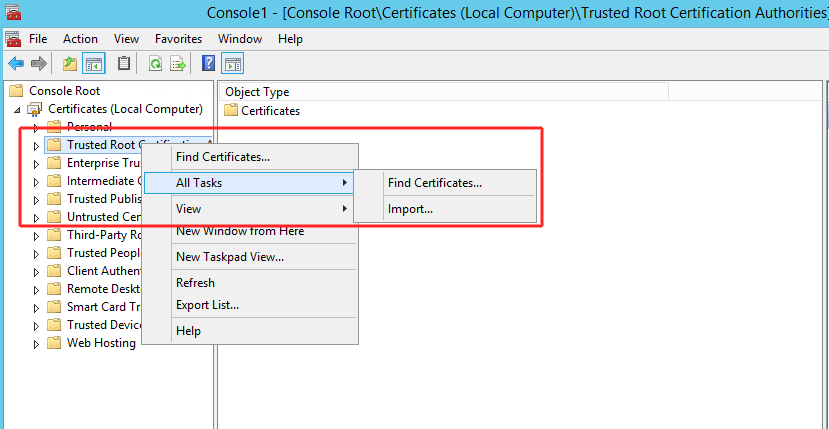Click the Export List toolbar icon
Image resolution: width=829 pixels, height=429 pixels.
[x=178, y=64]
